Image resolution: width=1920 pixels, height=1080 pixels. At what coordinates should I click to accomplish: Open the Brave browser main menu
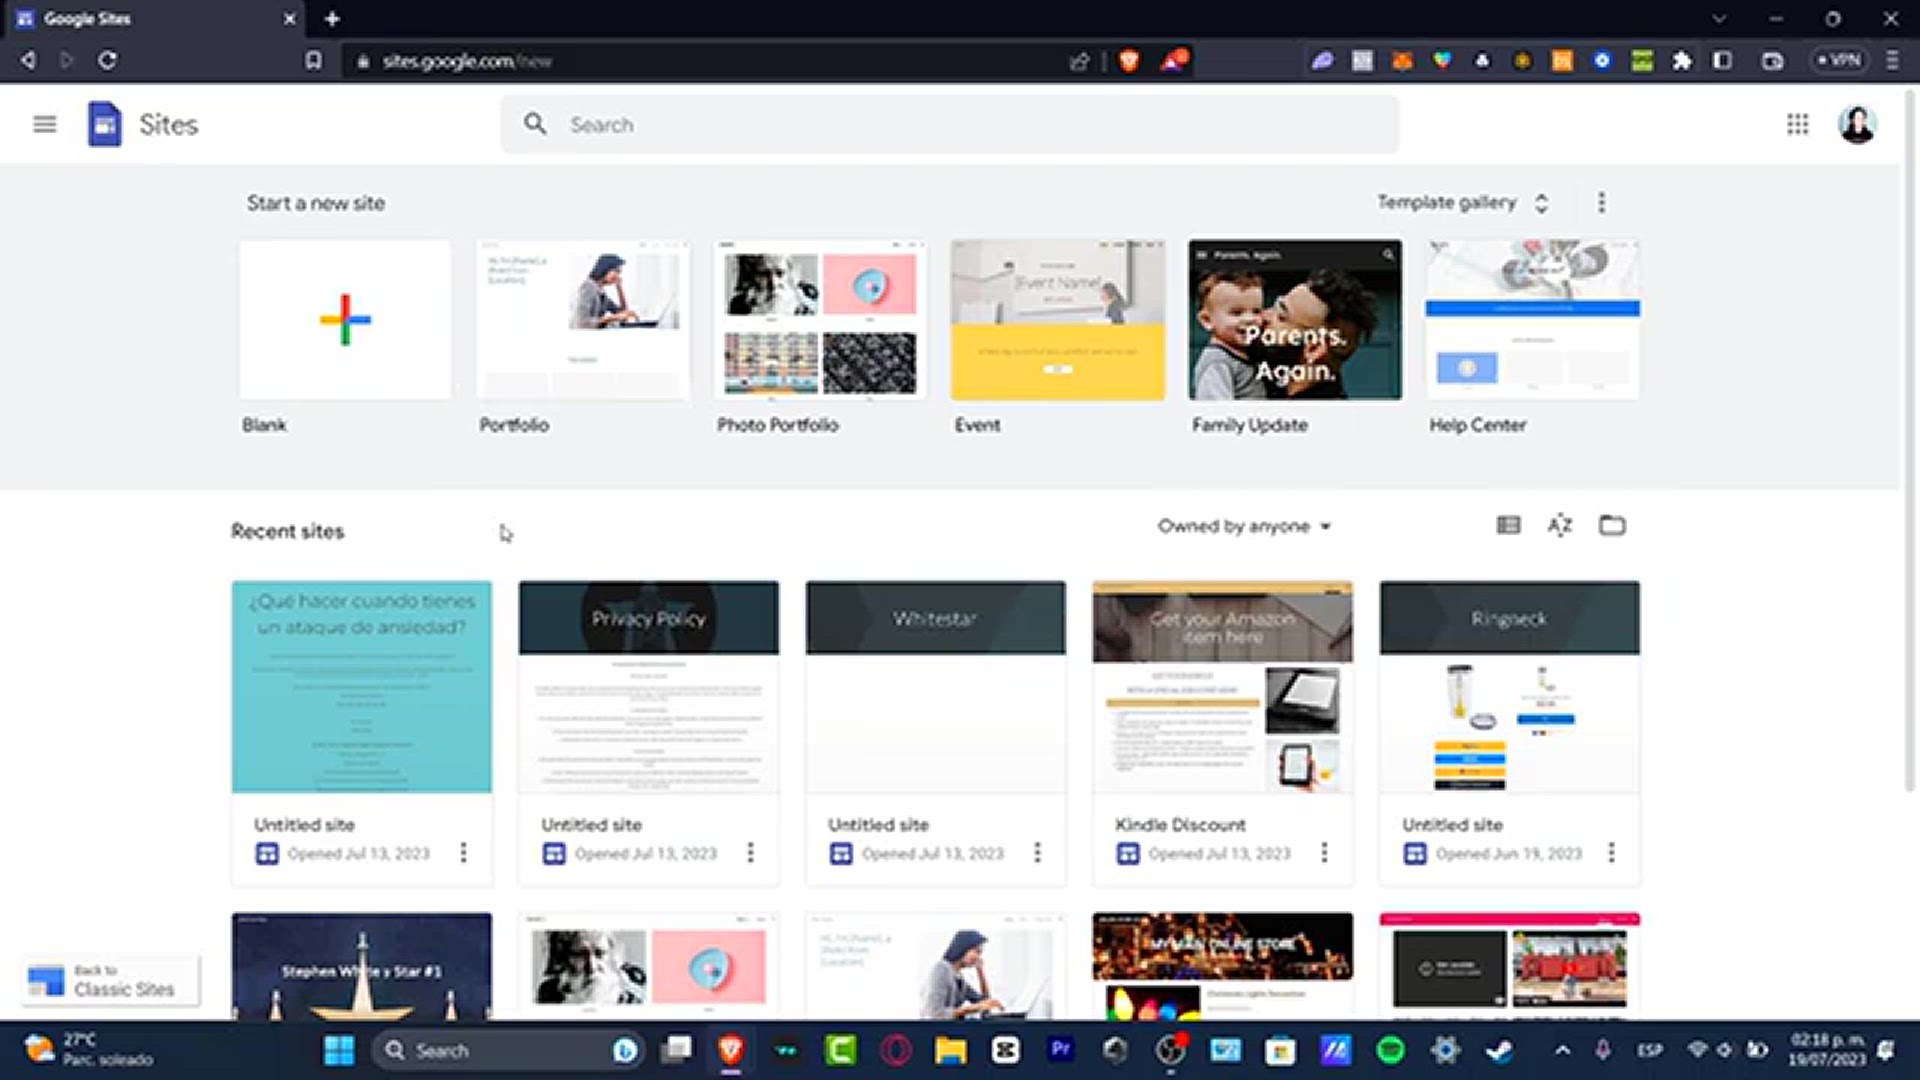1892,60
